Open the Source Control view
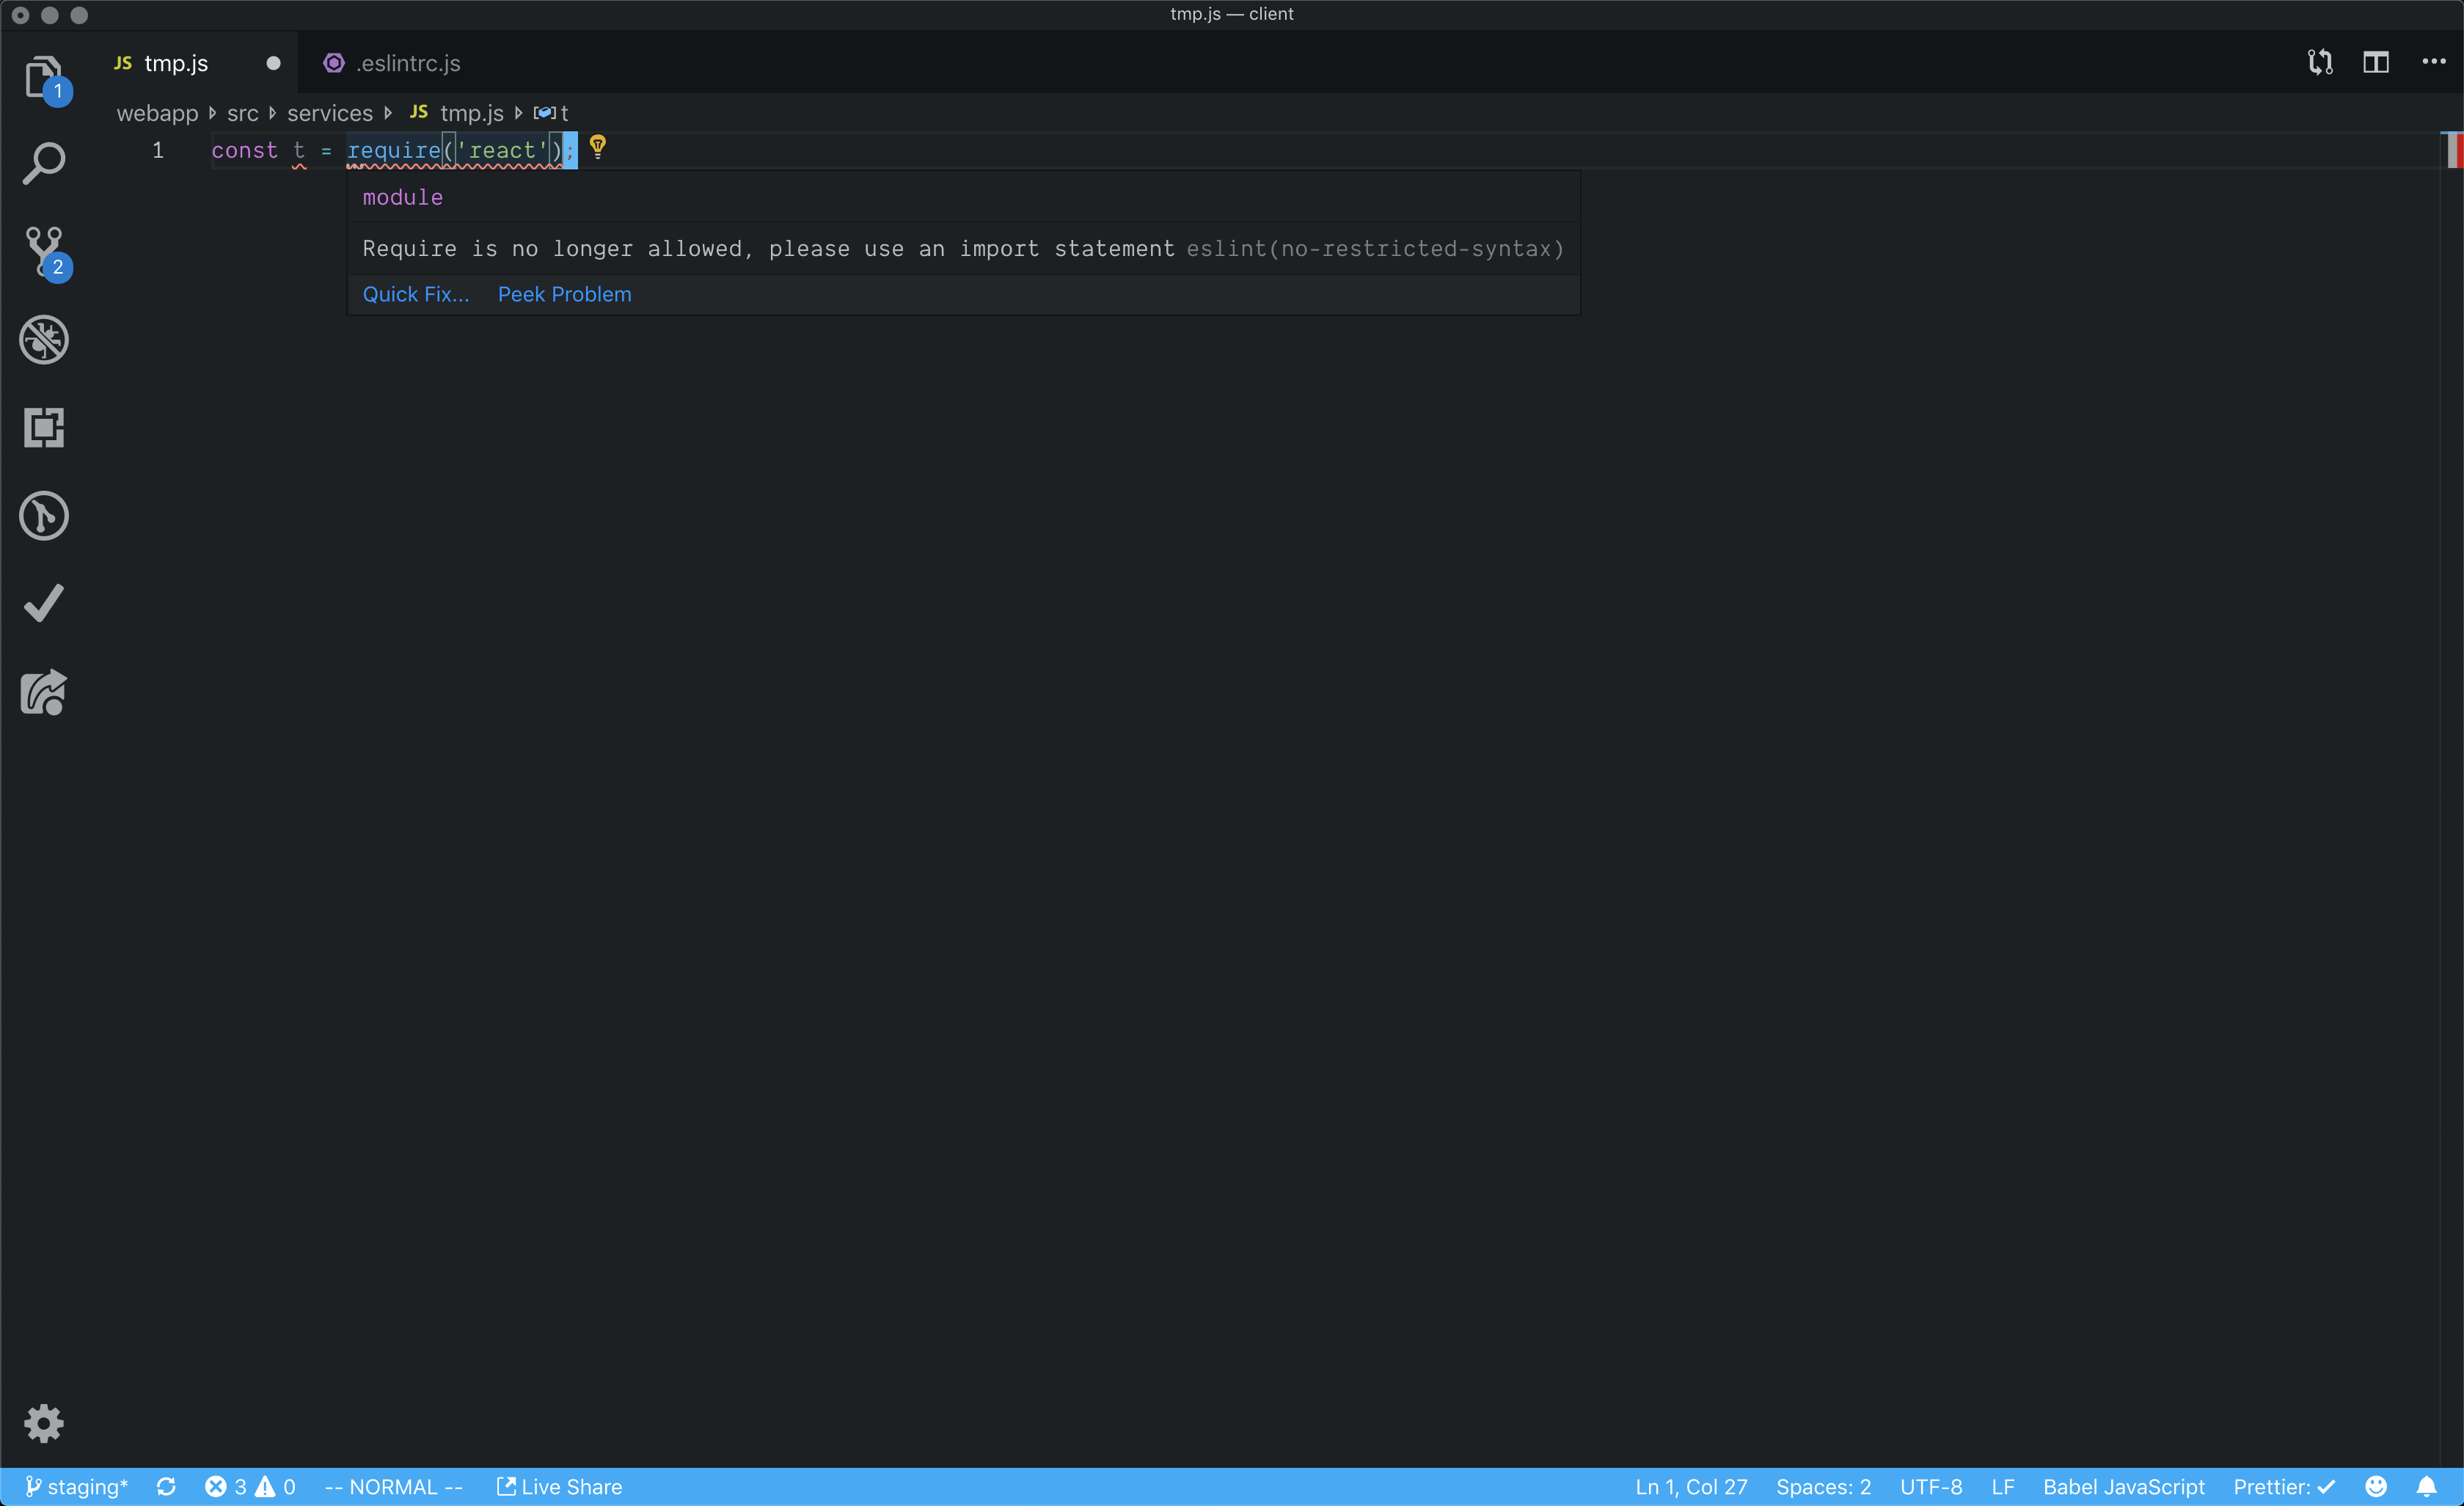This screenshot has width=2464, height=1506. click(x=43, y=251)
